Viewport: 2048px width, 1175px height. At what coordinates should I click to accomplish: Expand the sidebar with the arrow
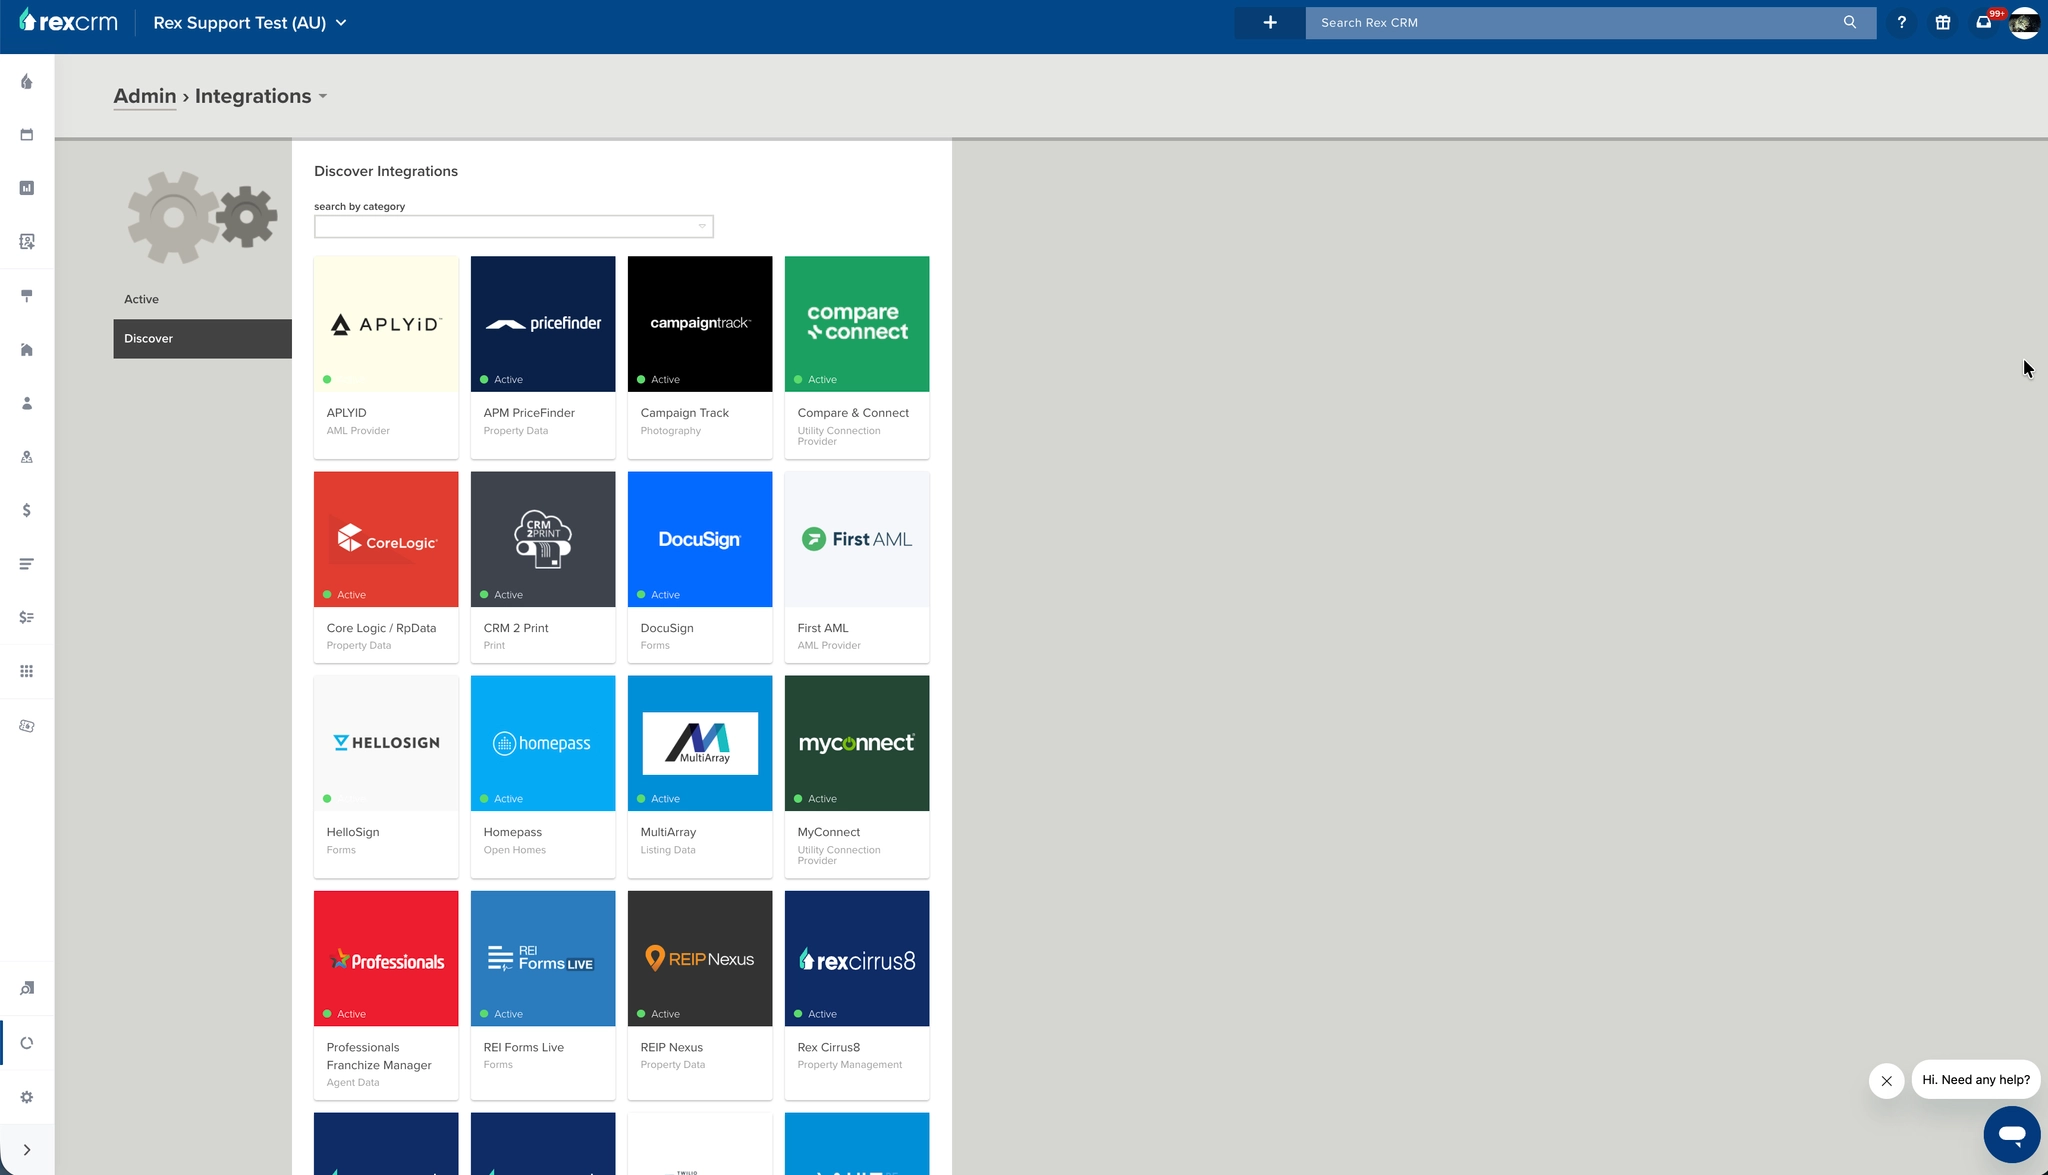coord(27,1150)
